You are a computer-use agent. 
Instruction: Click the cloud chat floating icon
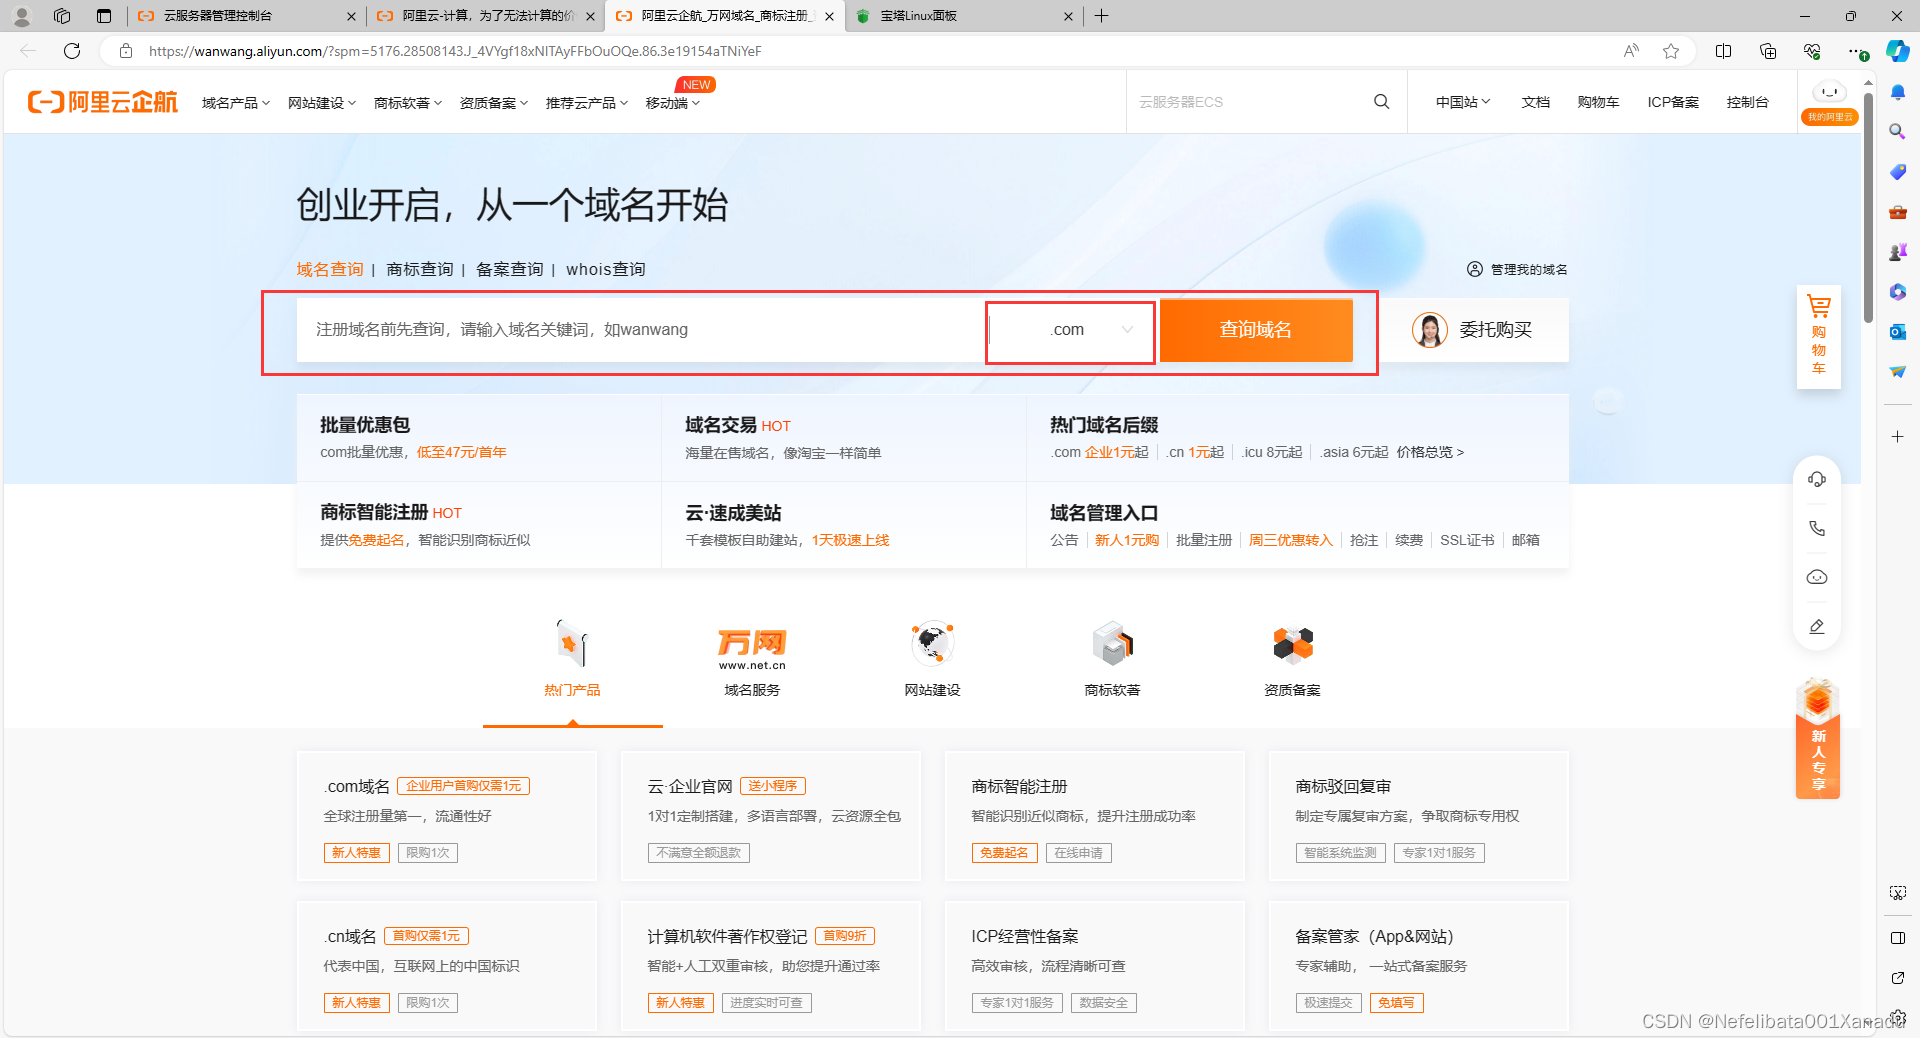click(x=1817, y=577)
